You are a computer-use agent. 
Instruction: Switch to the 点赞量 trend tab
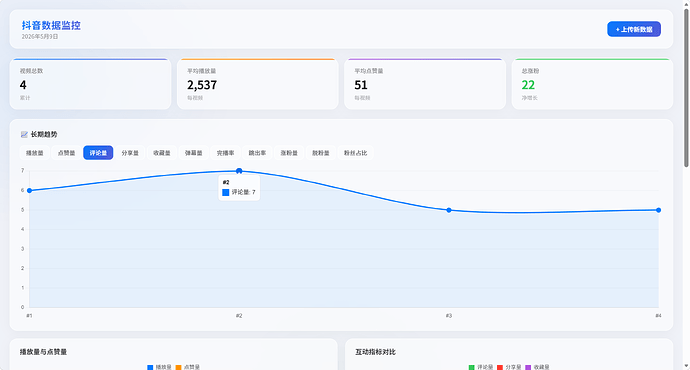pyautogui.click(x=66, y=153)
